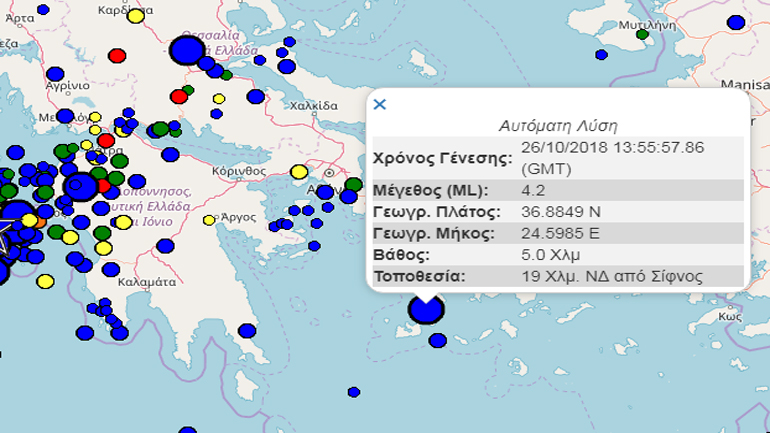Select the yellow marker left of Άργος
Viewport: 770px width, 433px height.
pos(209,220)
